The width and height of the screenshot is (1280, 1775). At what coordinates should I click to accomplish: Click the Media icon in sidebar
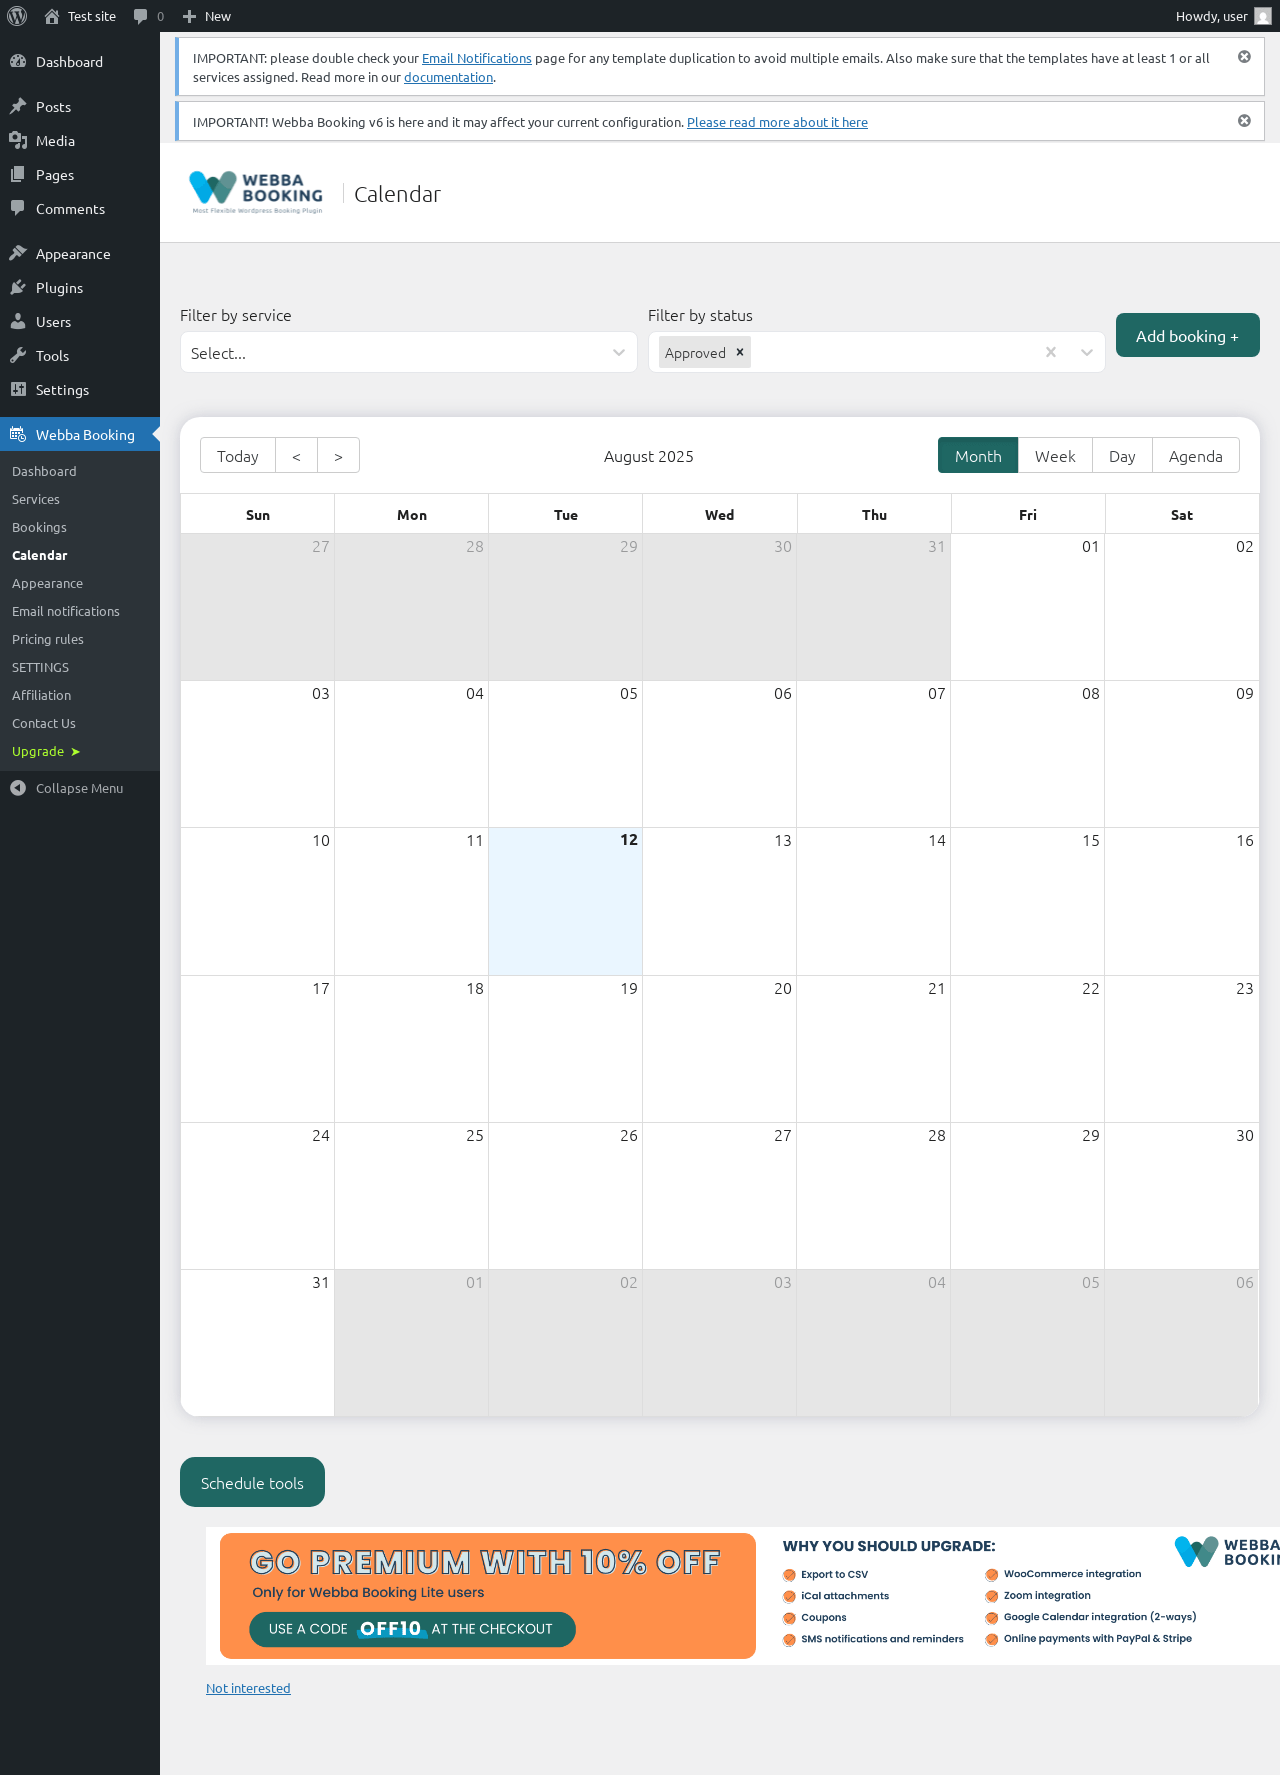pos(18,140)
